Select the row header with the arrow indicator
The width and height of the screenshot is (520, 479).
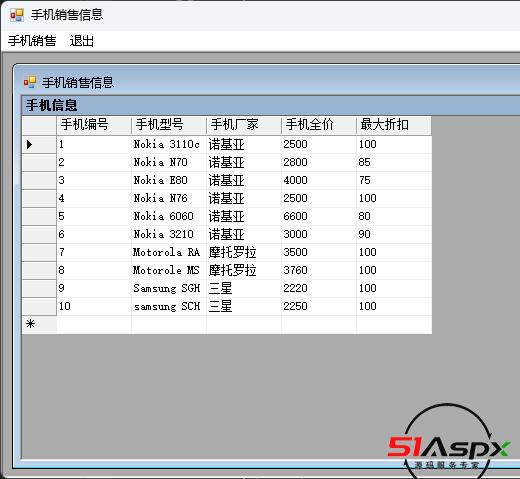(39, 144)
